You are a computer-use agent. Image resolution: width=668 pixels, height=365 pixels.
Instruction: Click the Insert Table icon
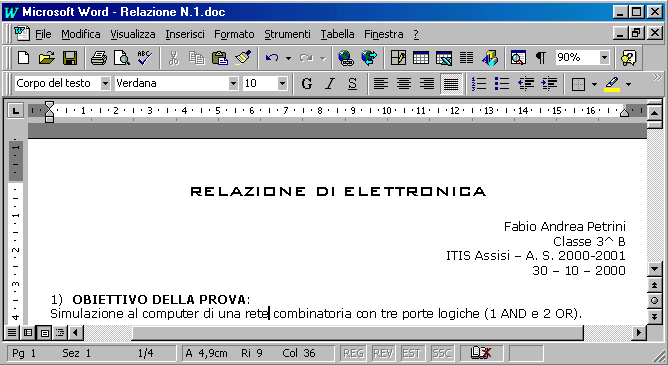click(420, 57)
